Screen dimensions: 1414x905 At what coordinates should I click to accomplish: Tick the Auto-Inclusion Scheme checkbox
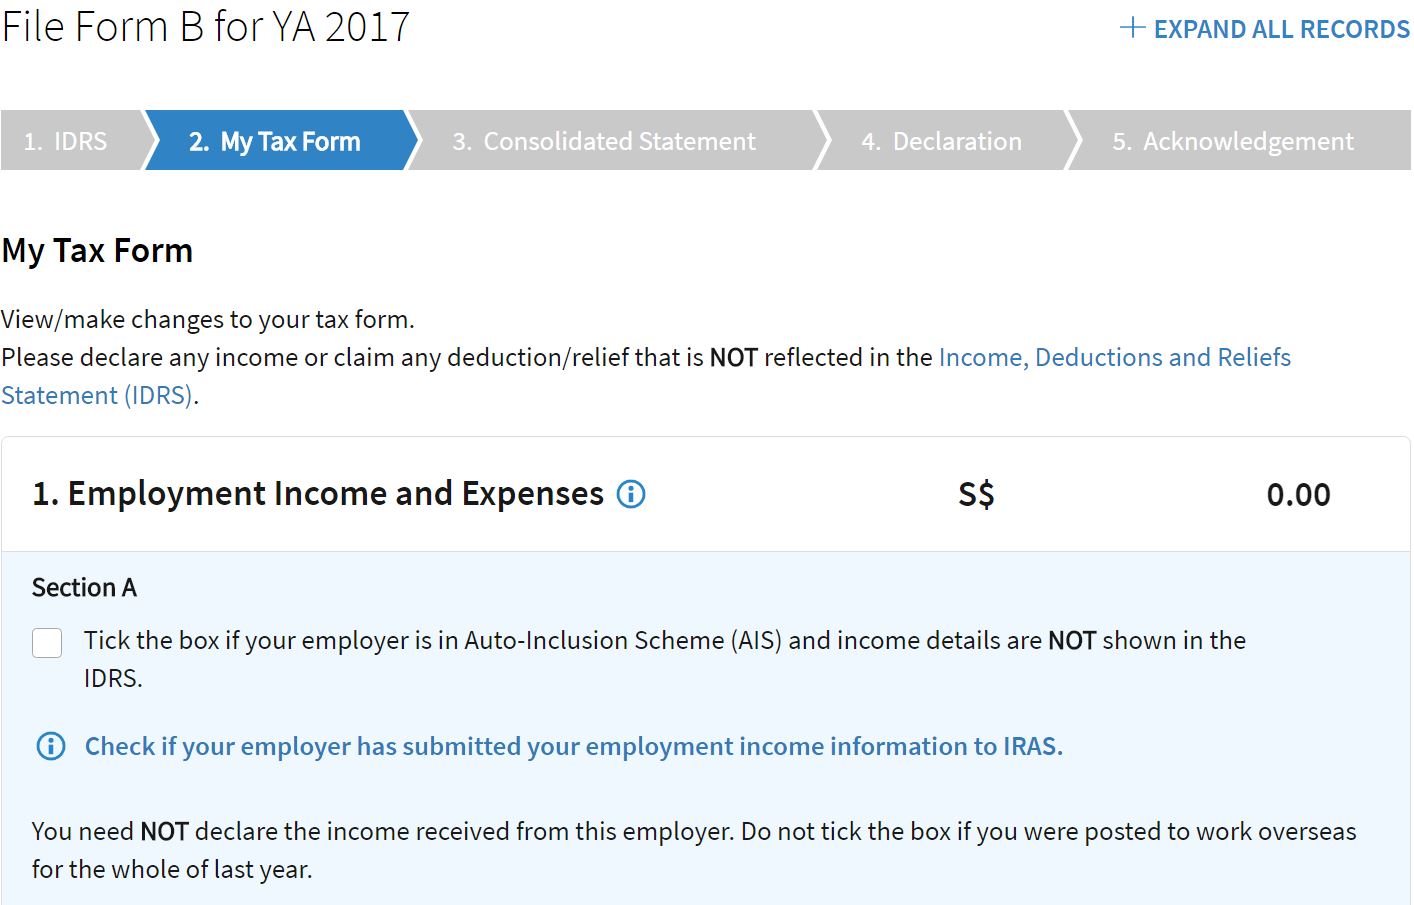(47, 642)
